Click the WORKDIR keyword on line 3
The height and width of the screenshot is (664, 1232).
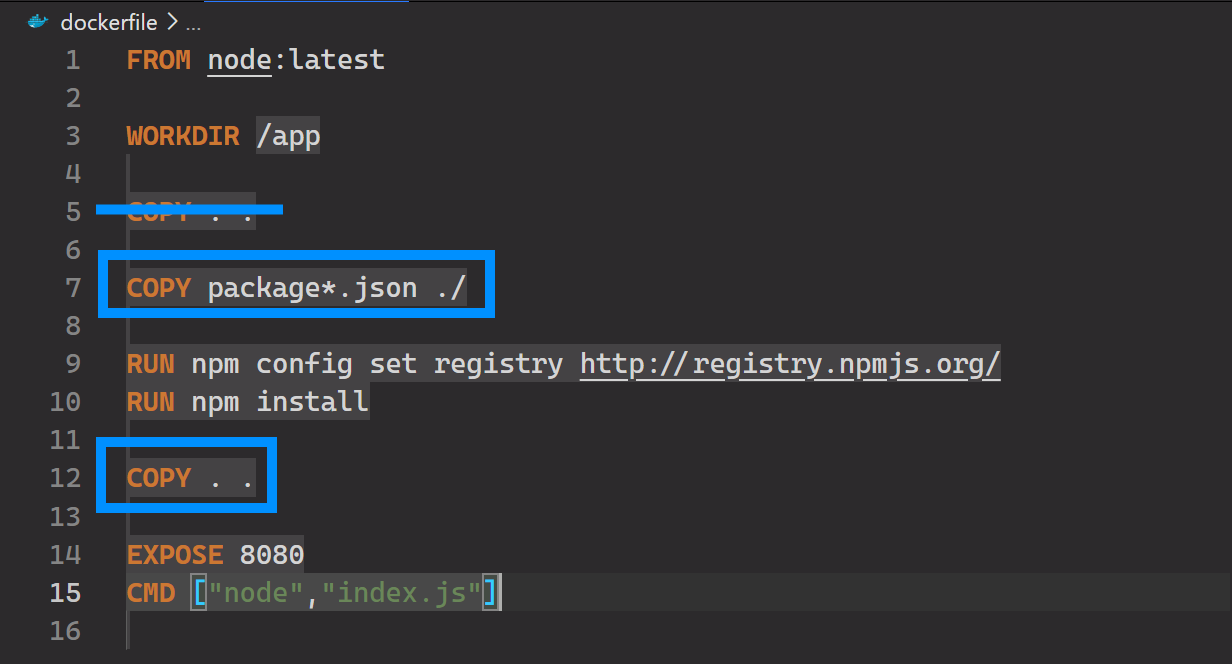183,136
